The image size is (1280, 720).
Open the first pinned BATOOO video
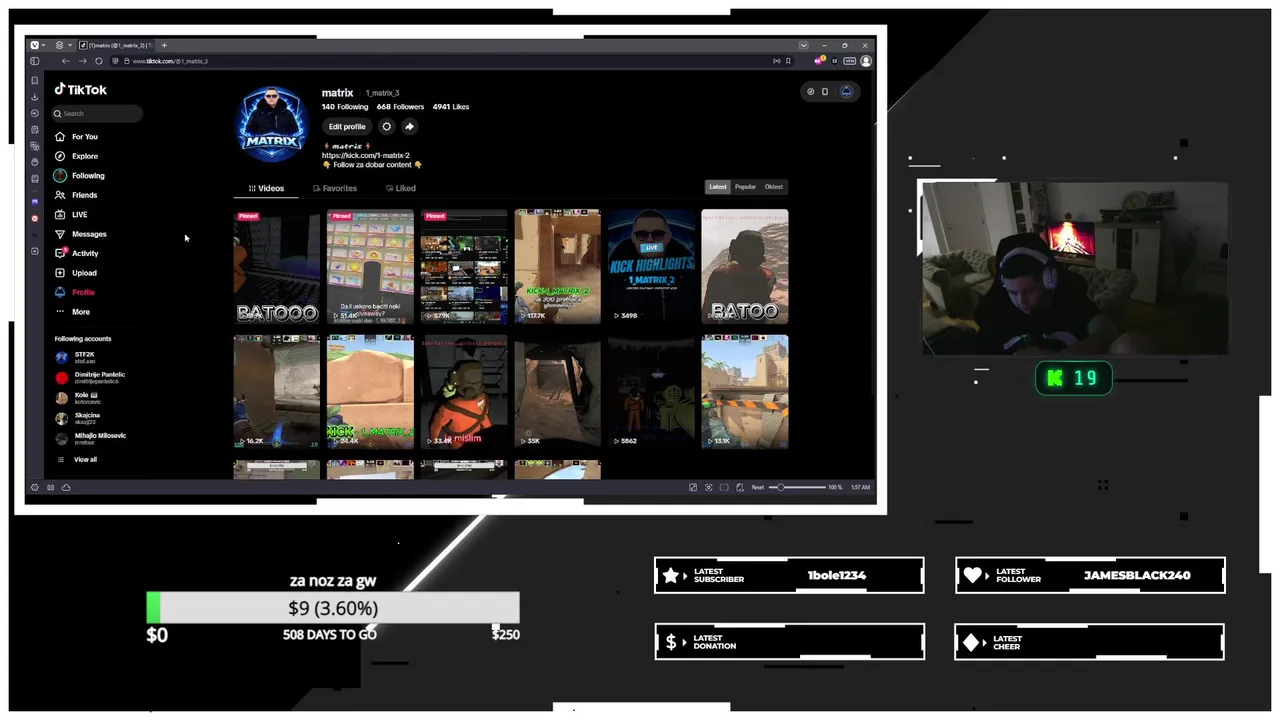(x=277, y=267)
